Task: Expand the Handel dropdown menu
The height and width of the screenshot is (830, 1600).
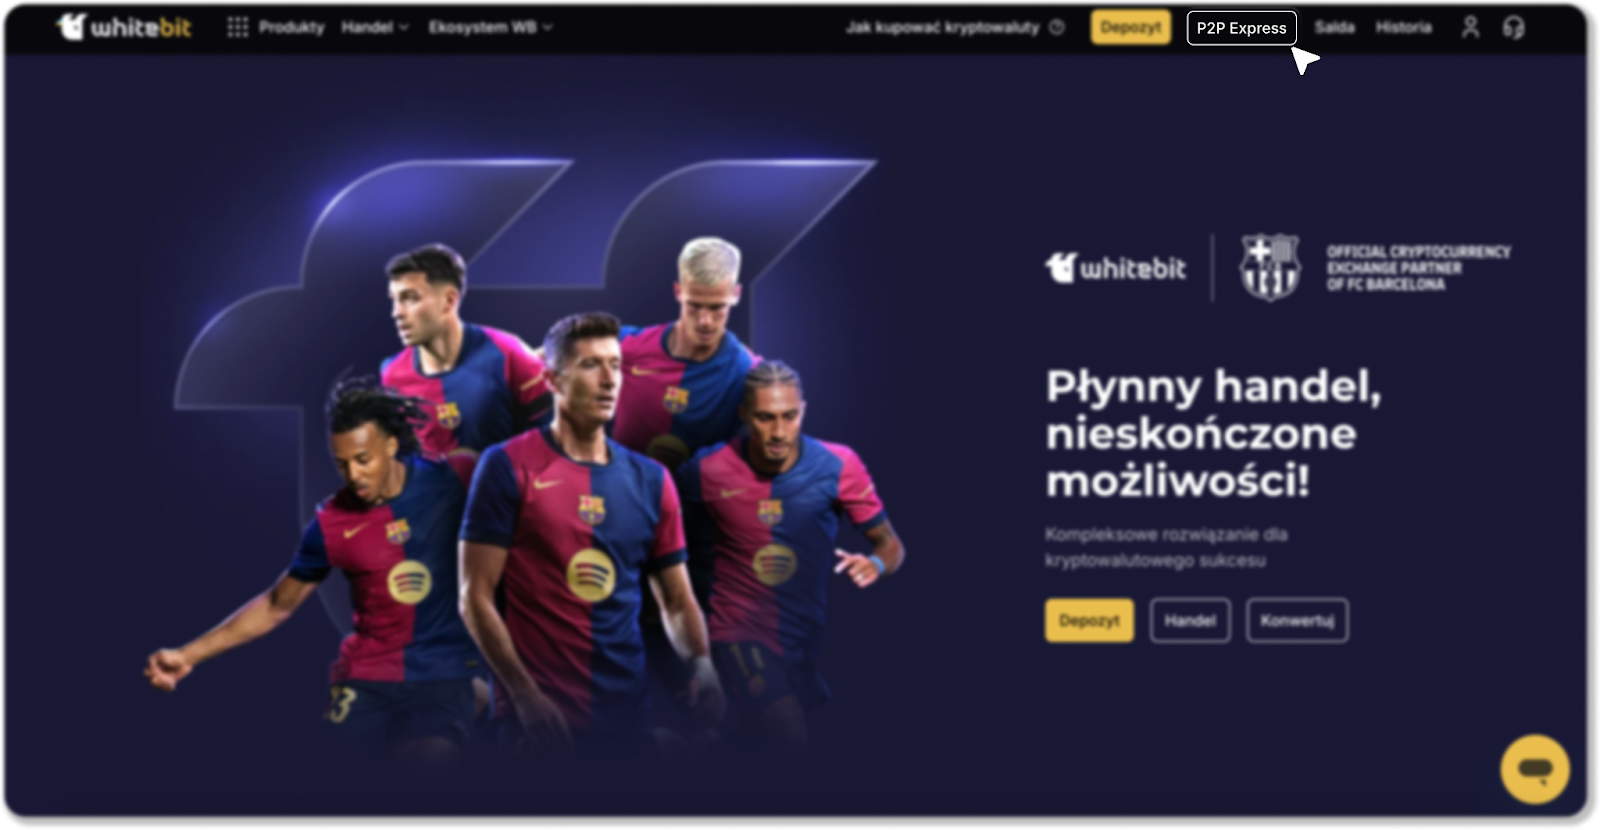Action: coord(375,27)
